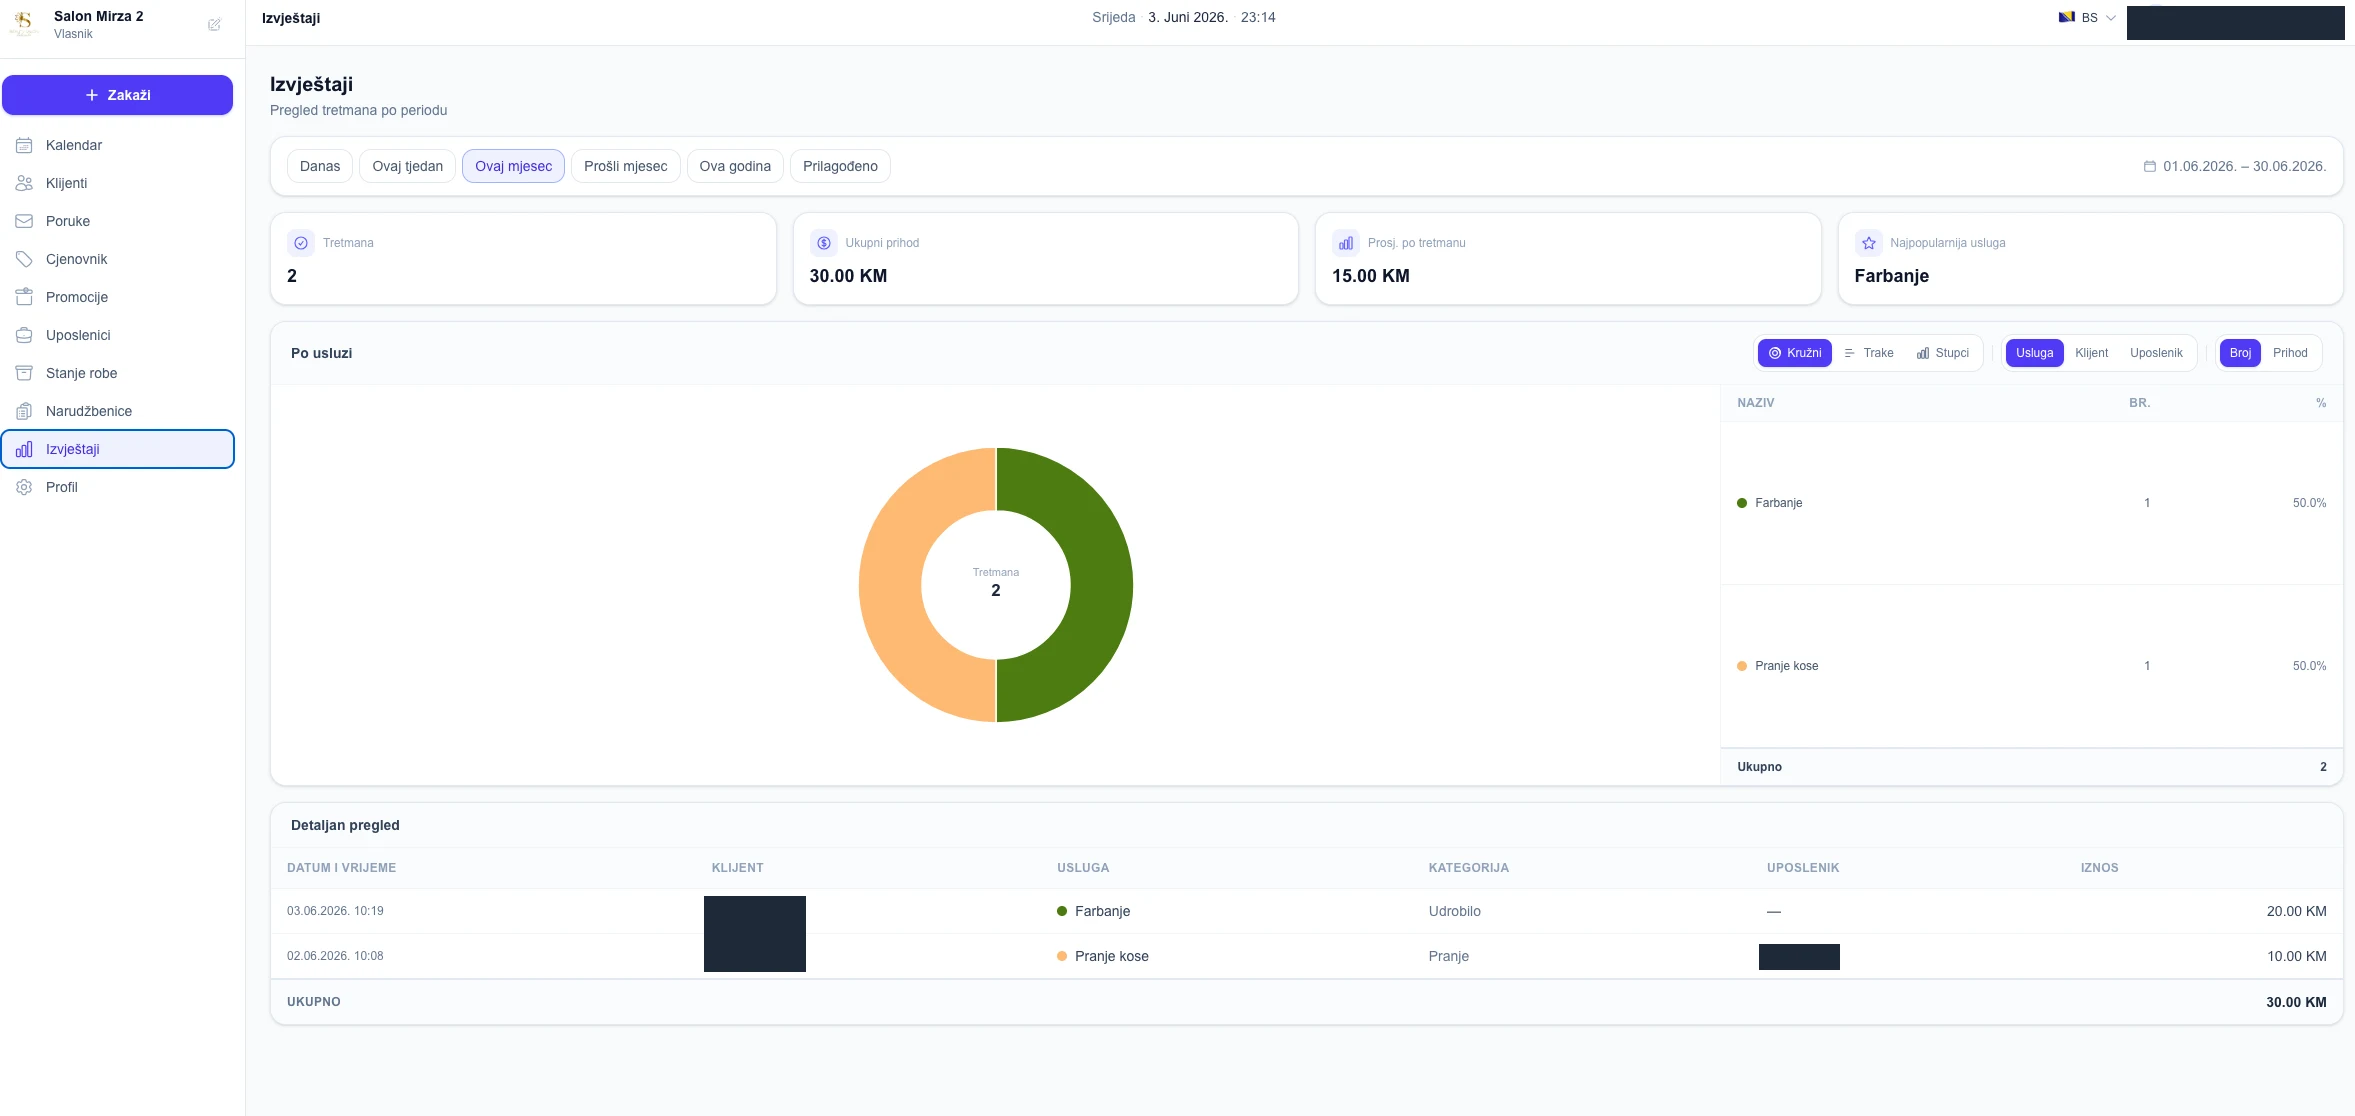Select the Broj metric toggle
This screenshot has width=2355, height=1116.
[2240, 353]
